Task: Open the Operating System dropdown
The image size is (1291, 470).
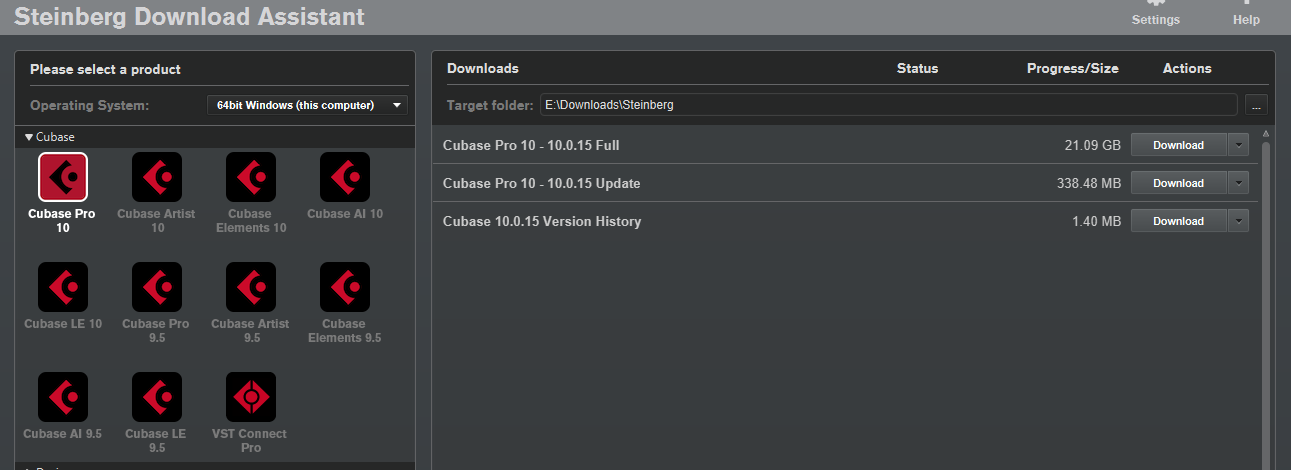Action: click(x=307, y=105)
